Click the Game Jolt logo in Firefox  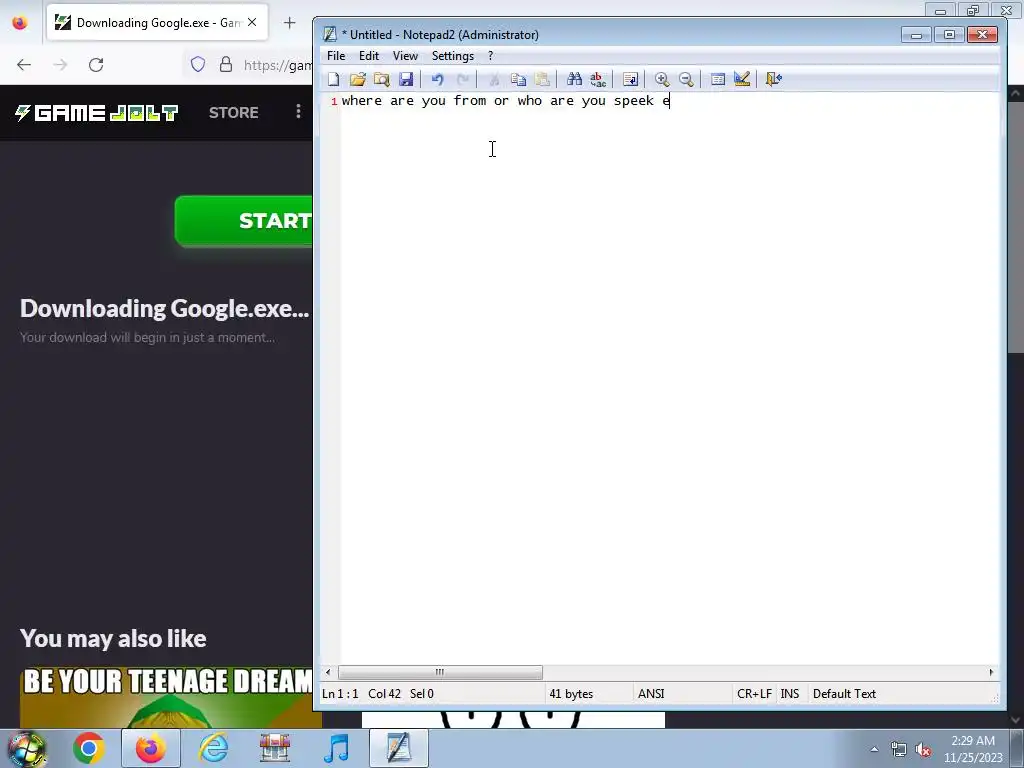pyautogui.click(x=96, y=112)
